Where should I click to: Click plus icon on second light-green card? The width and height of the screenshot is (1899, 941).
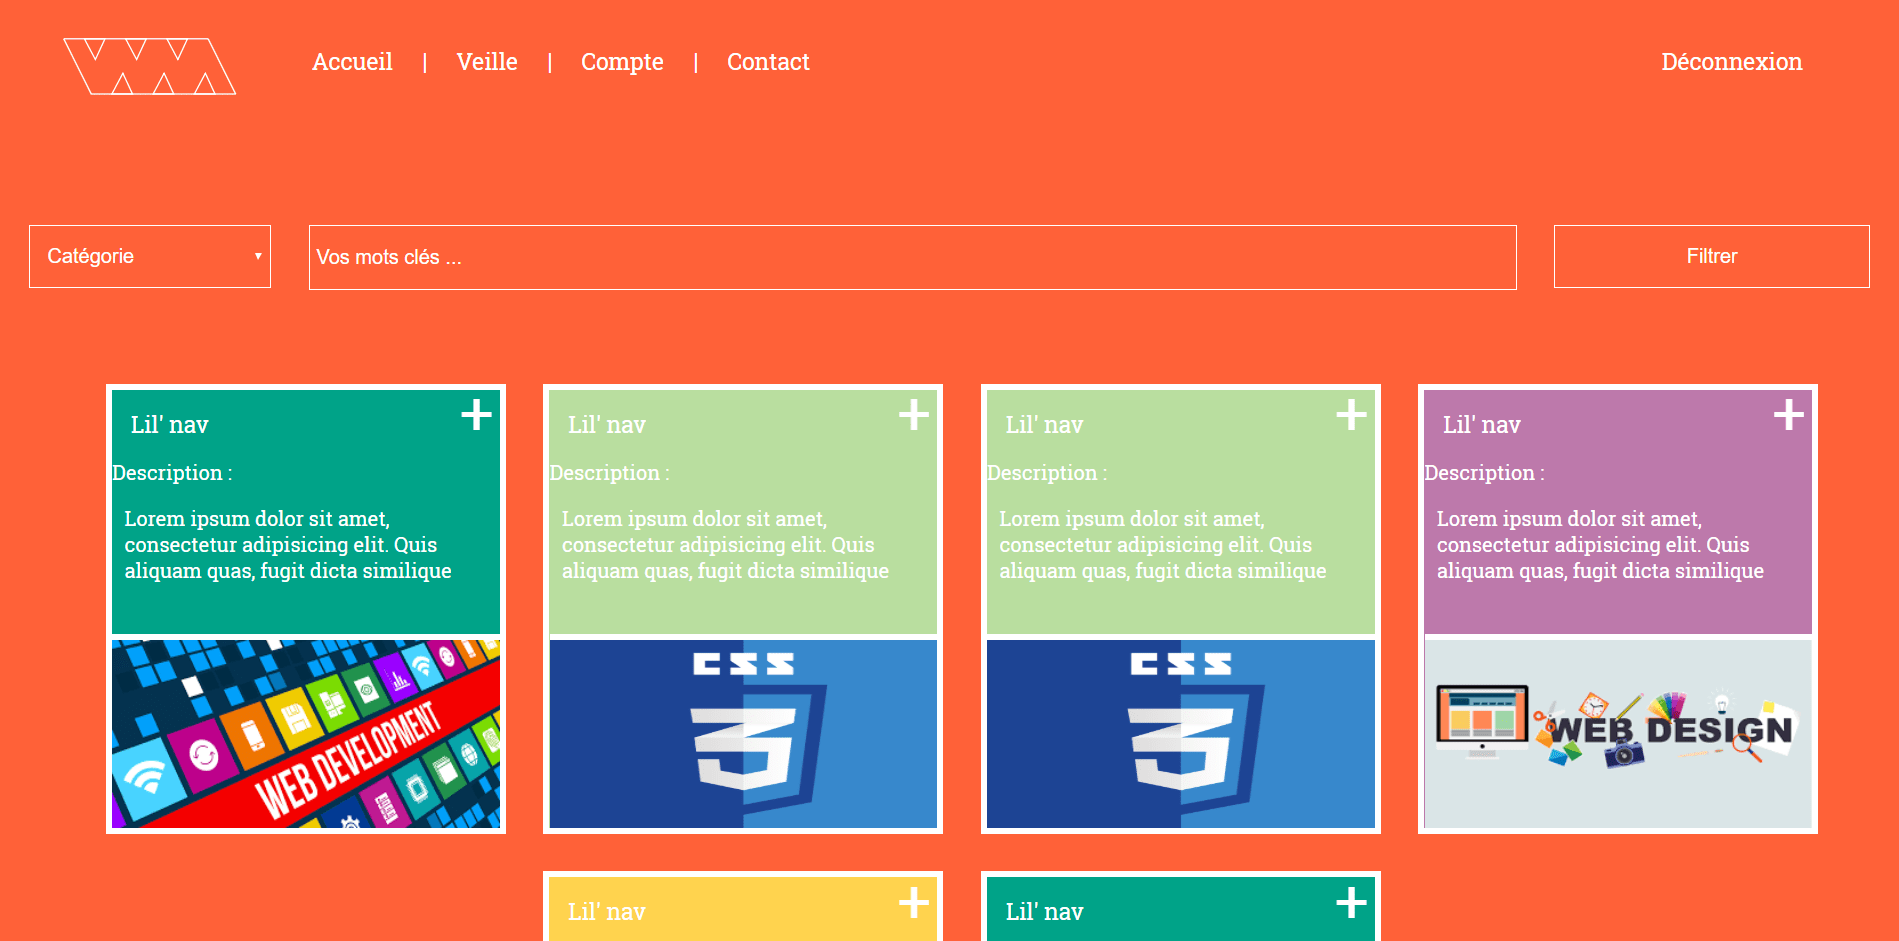point(913,414)
